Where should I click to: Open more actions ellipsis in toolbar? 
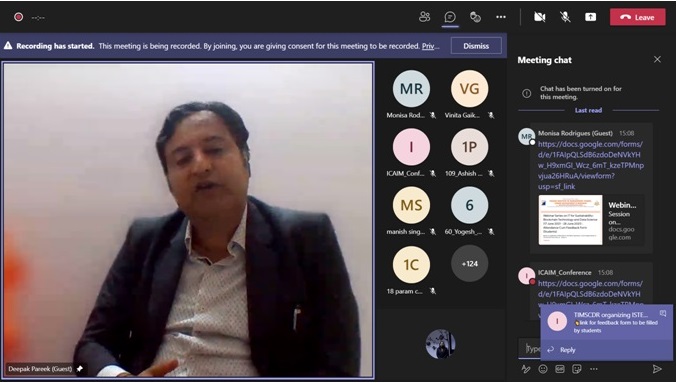click(x=501, y=17)
